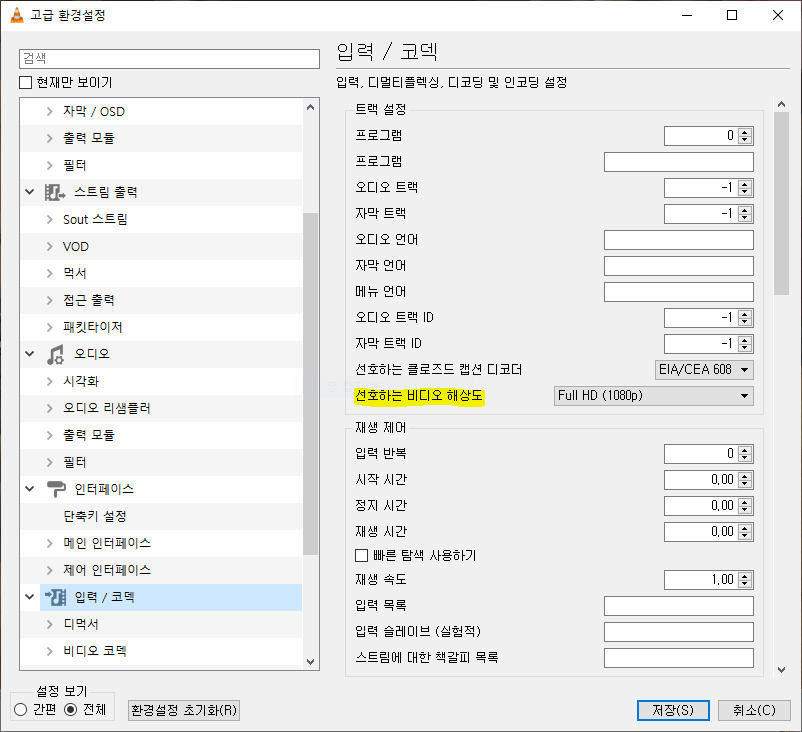
Task: Increase 오디오 트랙 value with up stepper
Action: [x=746, y=183]
